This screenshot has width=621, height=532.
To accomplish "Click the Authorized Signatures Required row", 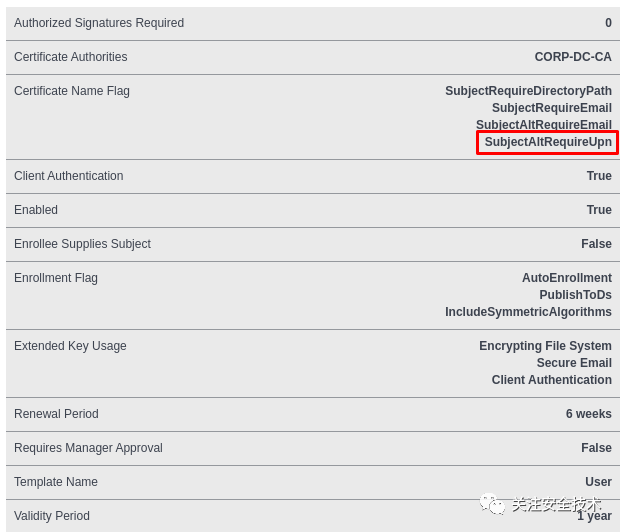I will pyautogui.click(x=313, y=23).
